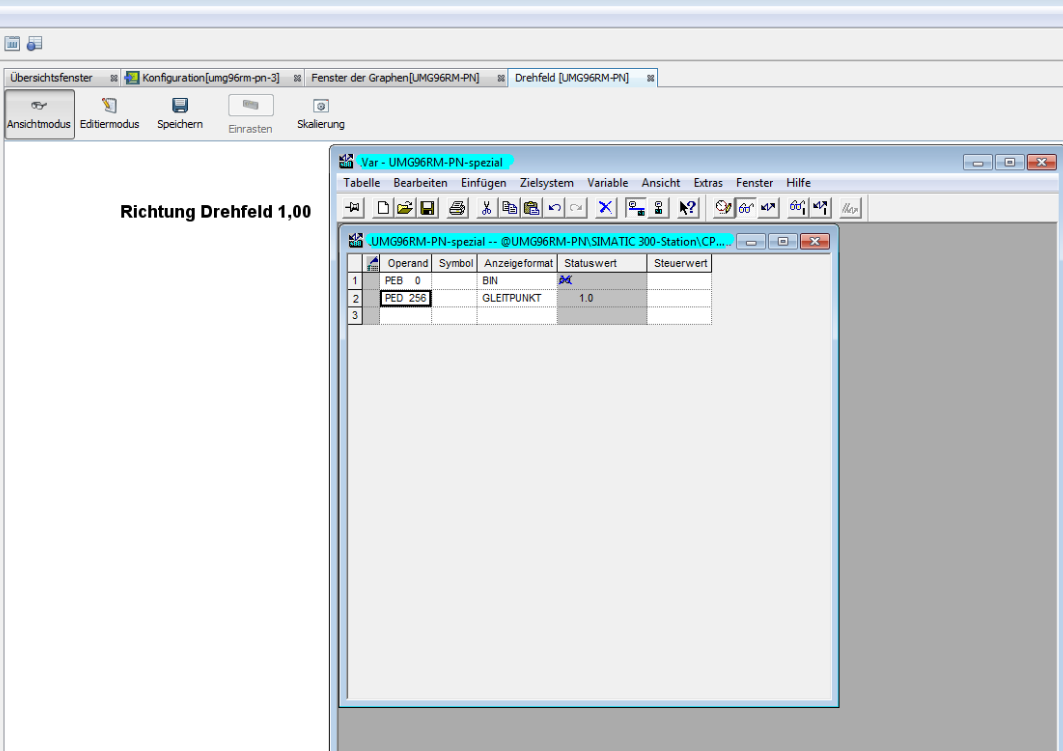Click the Print icon in Var toolbar
1063x751 pixels.
click(457, 208)
